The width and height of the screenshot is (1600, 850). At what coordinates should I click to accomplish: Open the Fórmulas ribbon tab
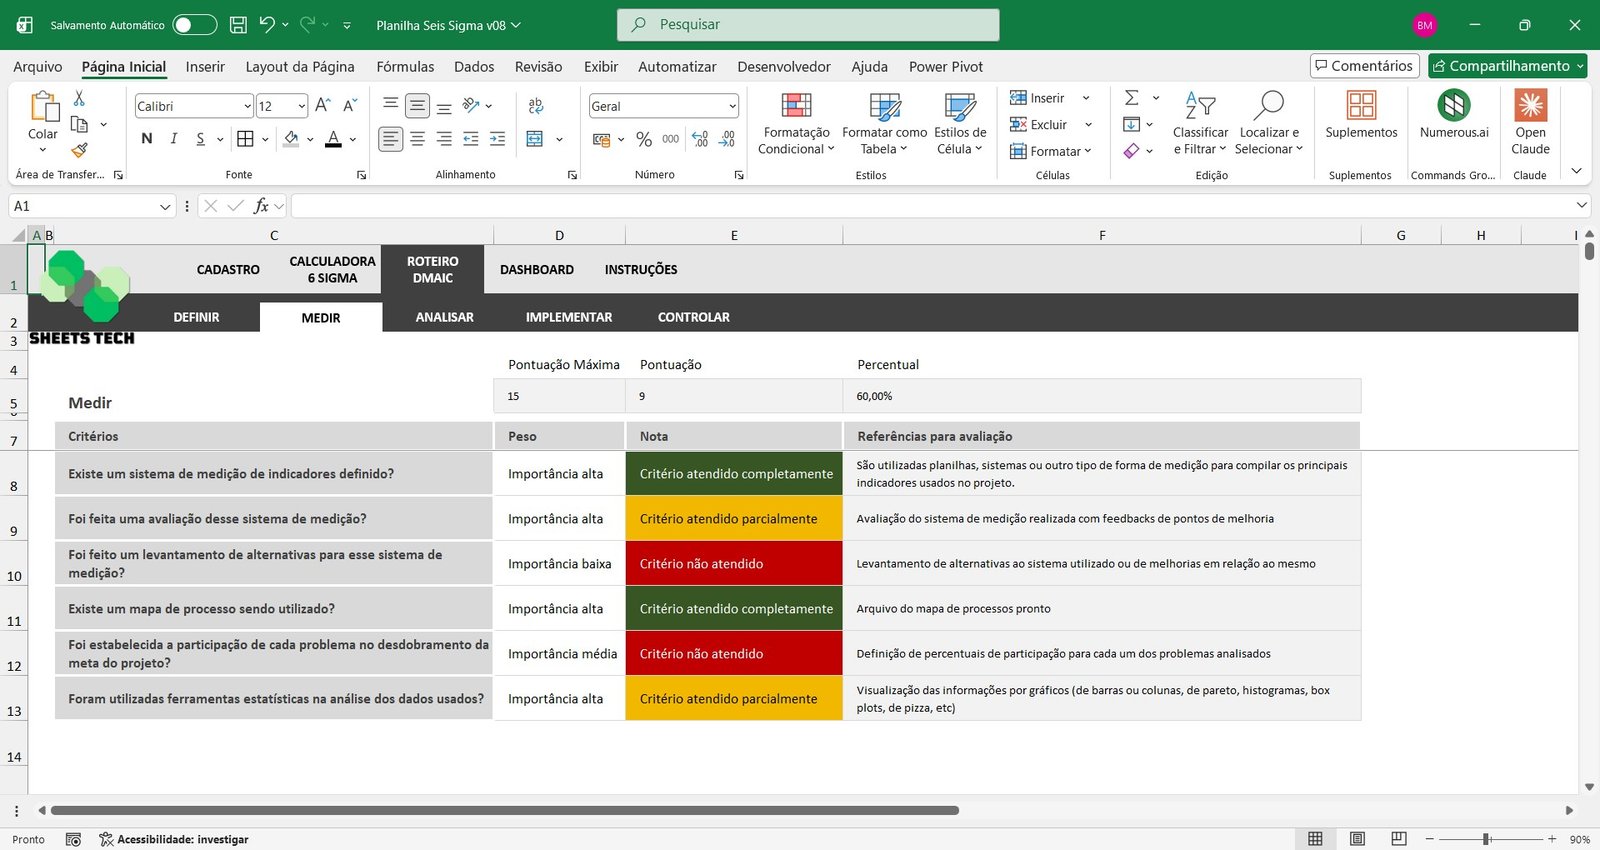tap(405, 67)
